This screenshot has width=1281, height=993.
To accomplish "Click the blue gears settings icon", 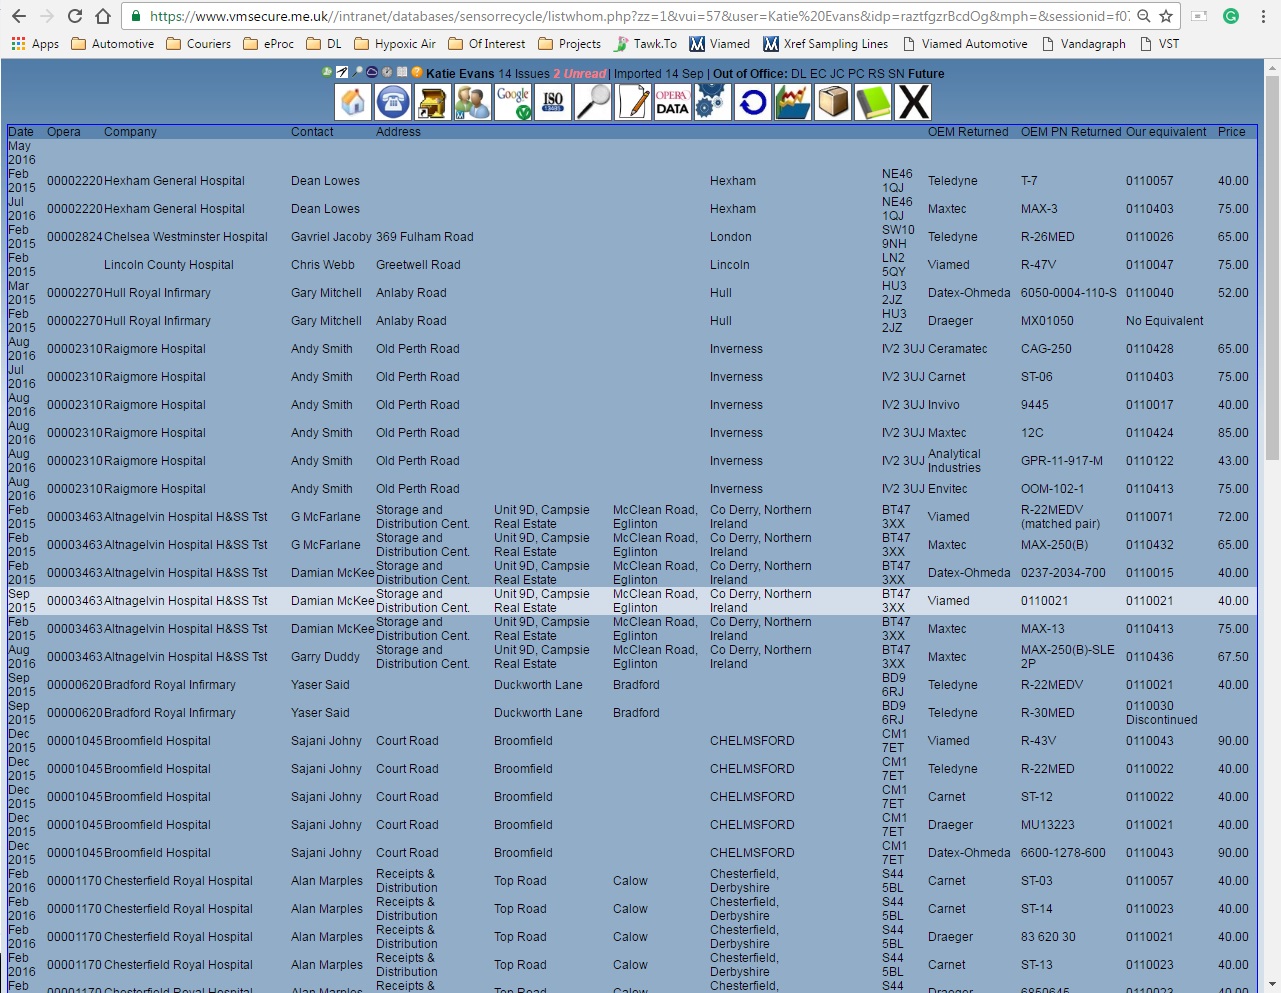I will (x=712, y=102).
